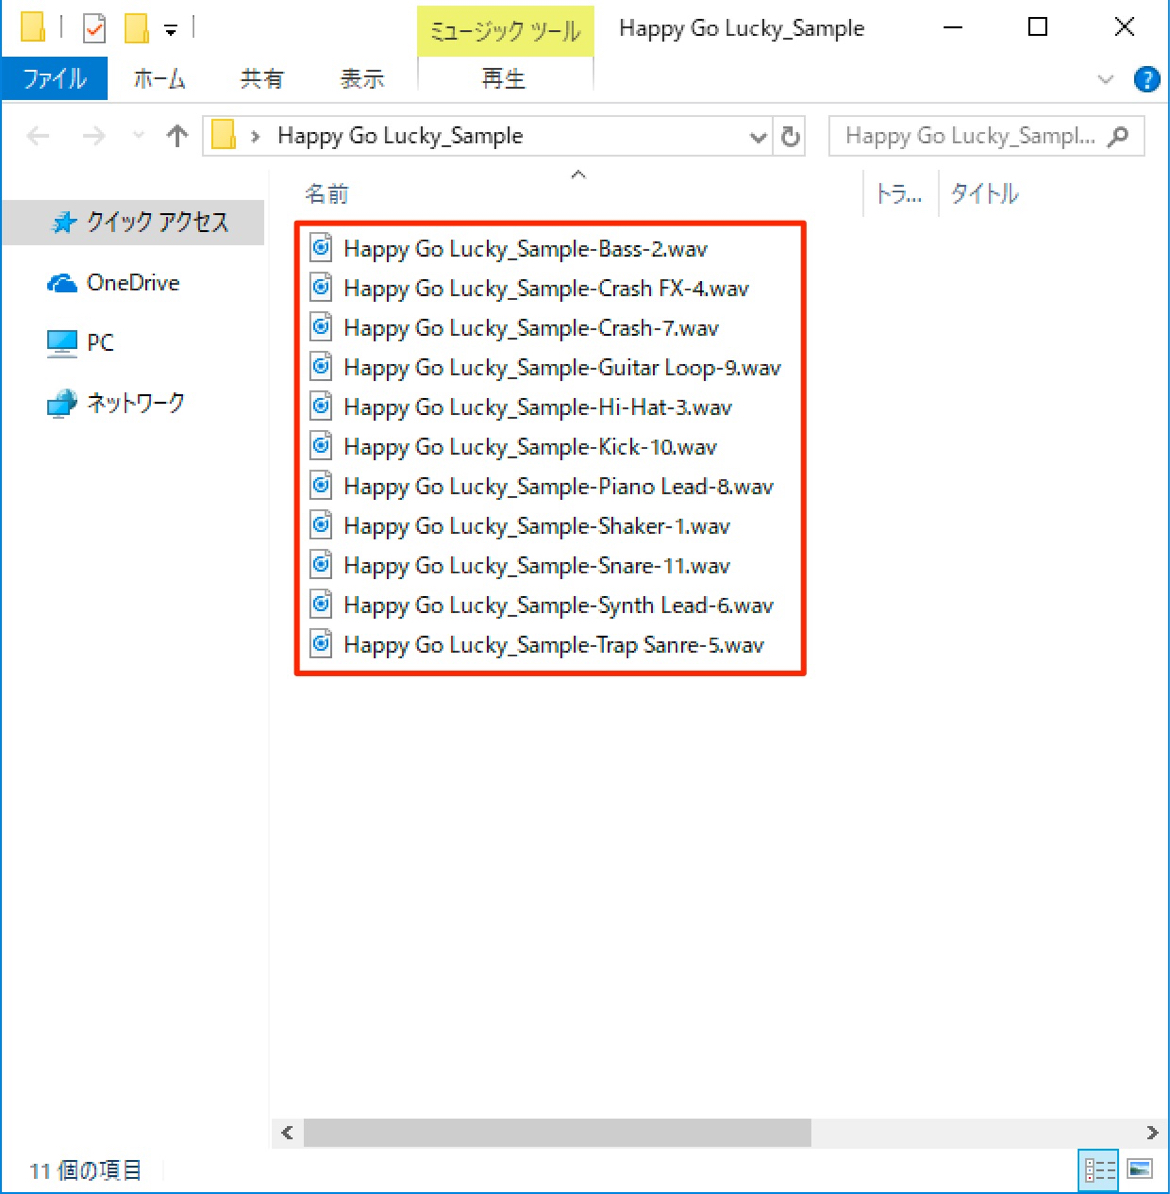Click the New Folder quick access icon
This screenshot has width=1170, height=1194.
coord(136,28)
